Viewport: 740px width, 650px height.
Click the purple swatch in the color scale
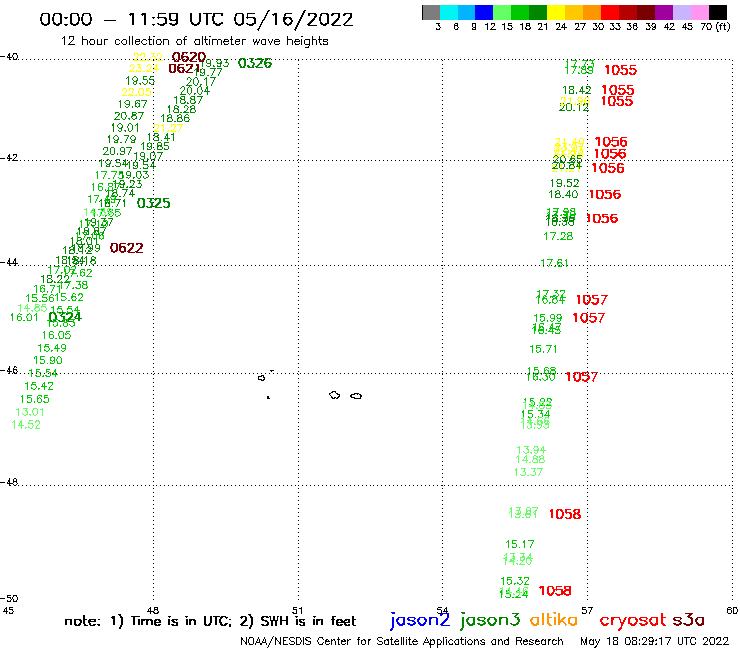pos(663,12)
